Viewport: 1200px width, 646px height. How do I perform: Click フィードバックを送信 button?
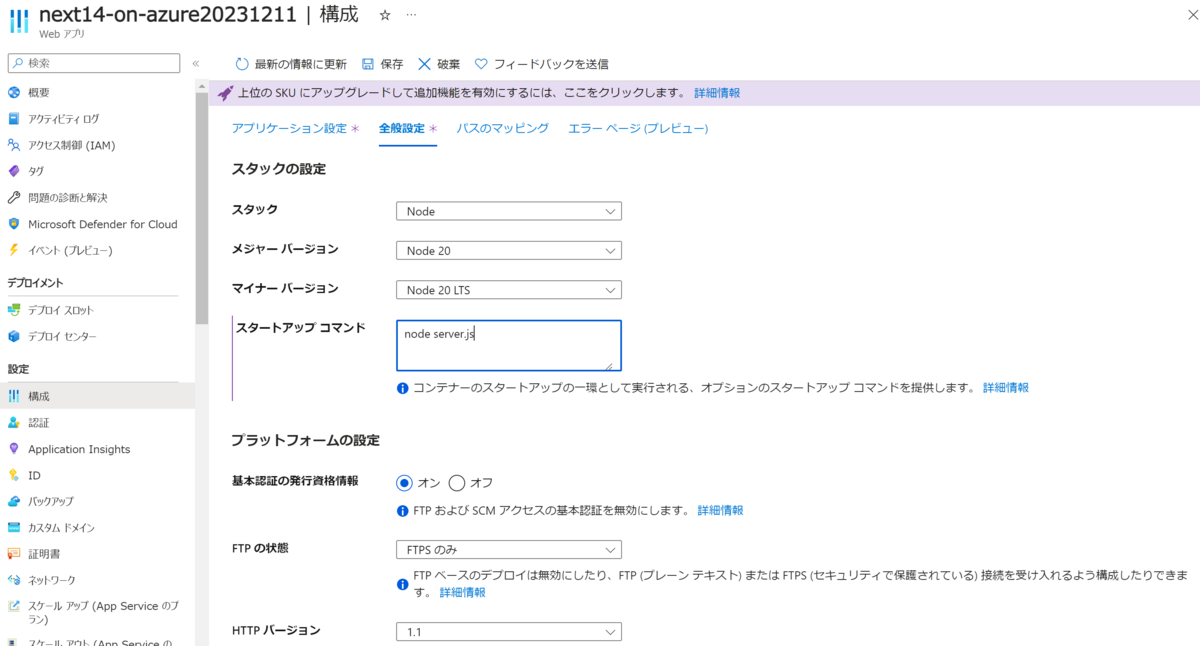[541, 64]
